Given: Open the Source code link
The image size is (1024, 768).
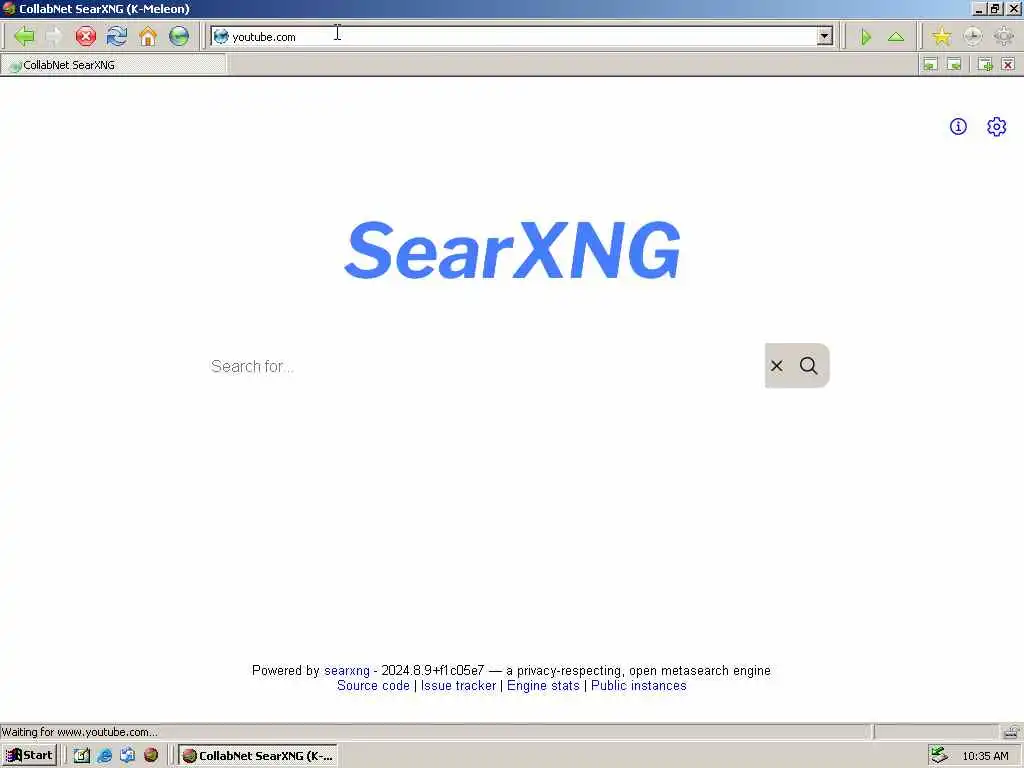Looking at the screenshot, I should coord(374,686).
